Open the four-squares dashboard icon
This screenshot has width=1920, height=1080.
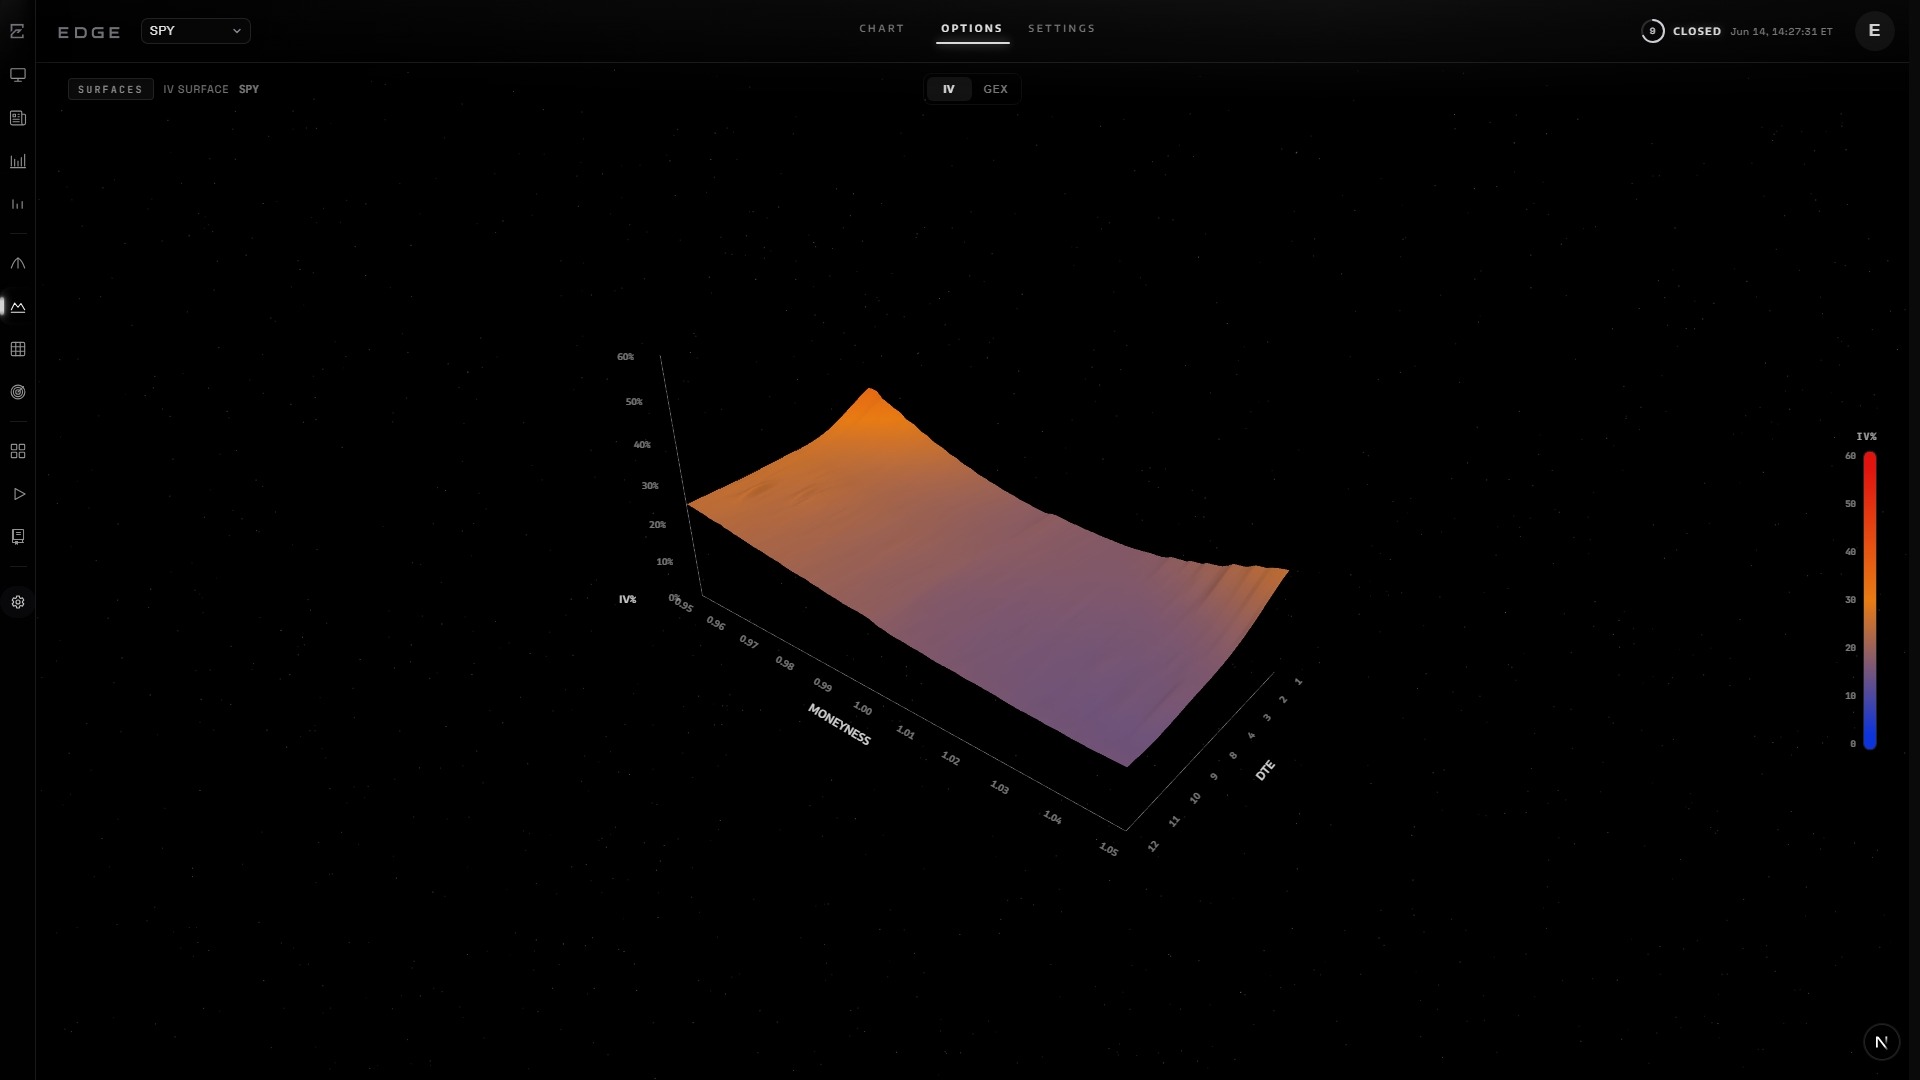[x=17, y=451]
